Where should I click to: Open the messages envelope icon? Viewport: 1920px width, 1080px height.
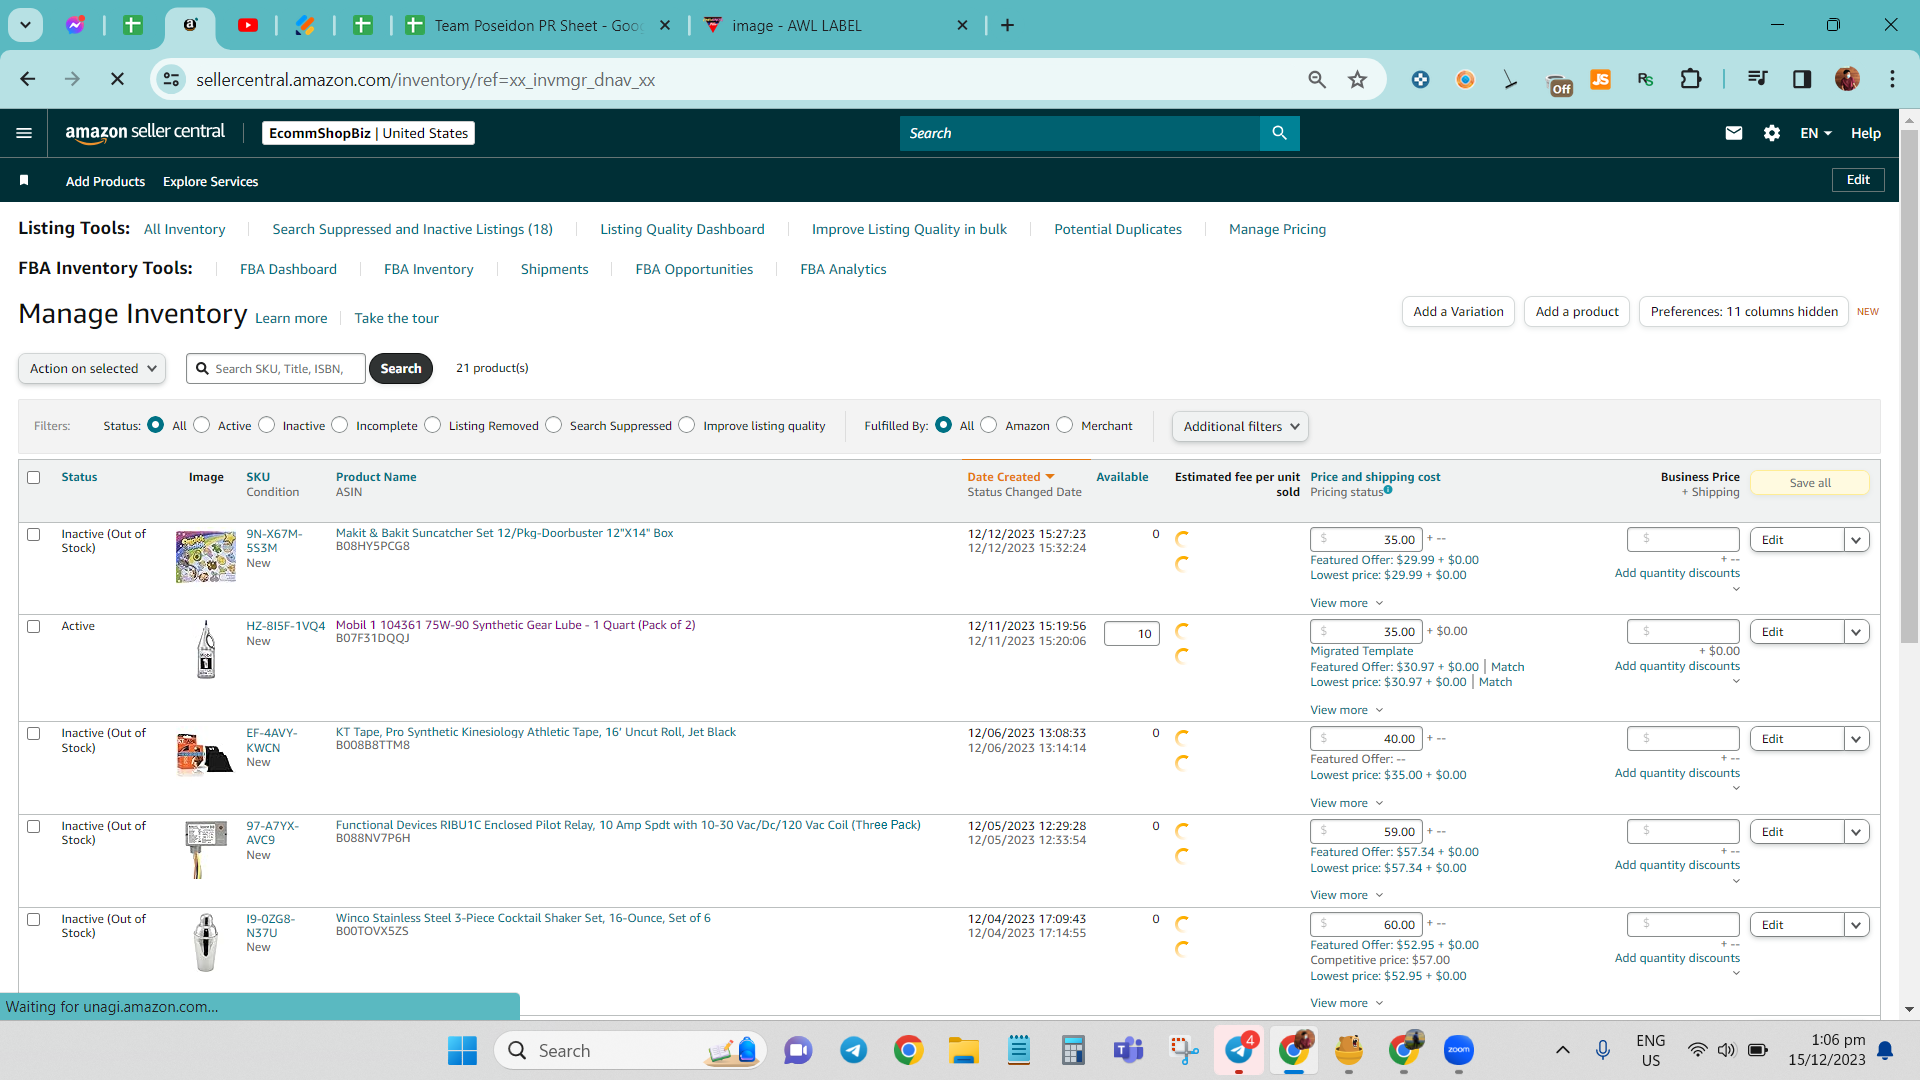pos(1734,133)
